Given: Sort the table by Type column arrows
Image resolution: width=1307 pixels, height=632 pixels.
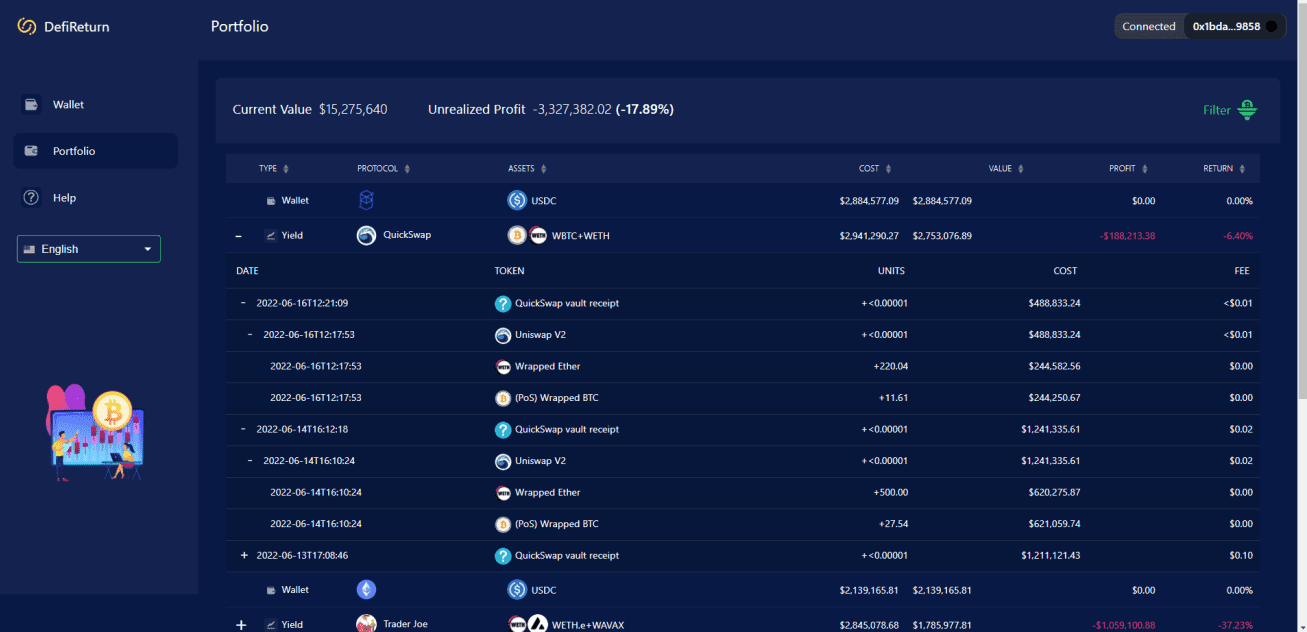Looking at the screenshot, I should point(286,169).
